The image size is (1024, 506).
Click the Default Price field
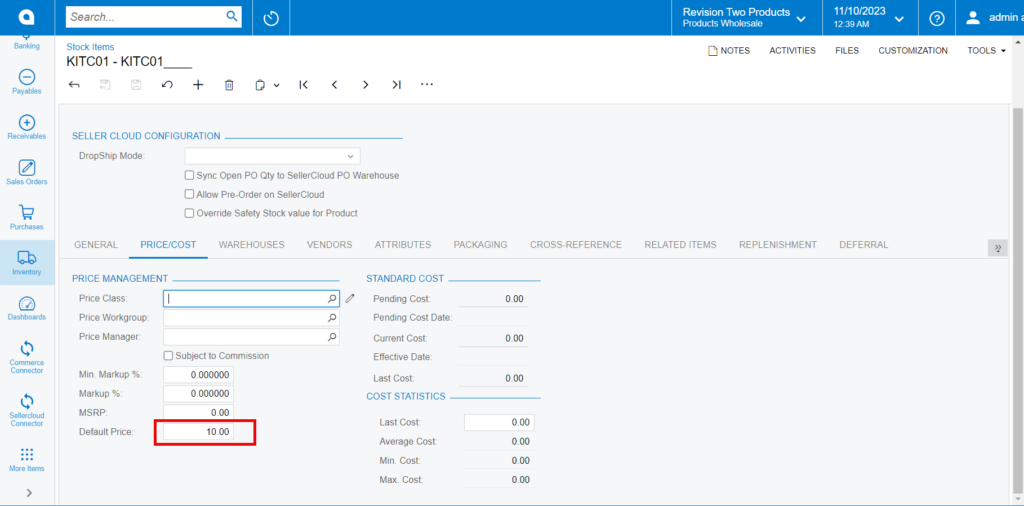(x=199, y=432)
